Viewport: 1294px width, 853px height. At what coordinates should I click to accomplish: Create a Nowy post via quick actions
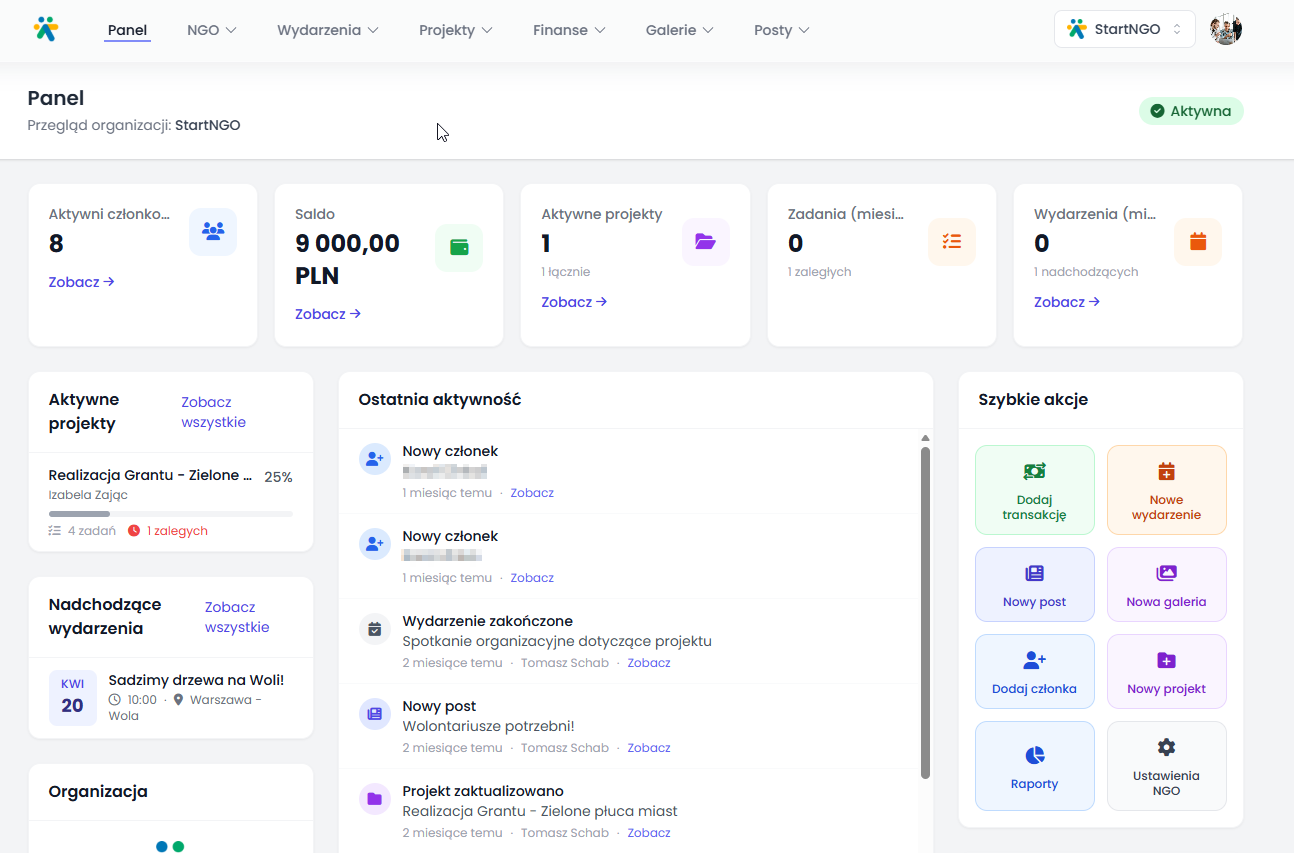[1034, 584]
